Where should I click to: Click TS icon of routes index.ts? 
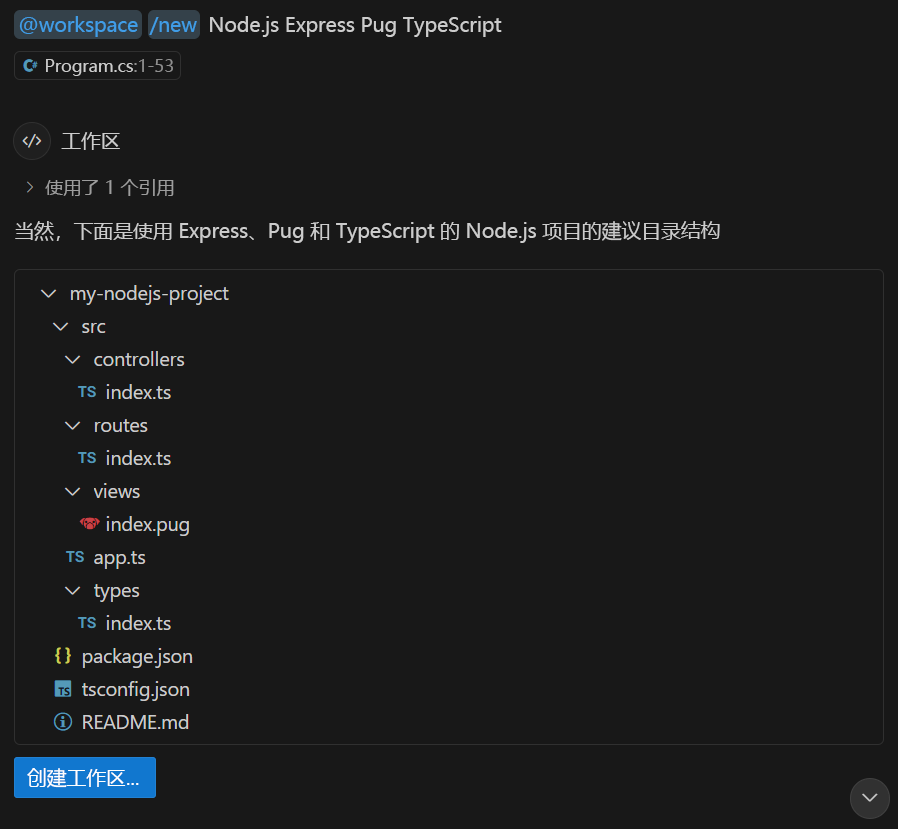[87, 458]
